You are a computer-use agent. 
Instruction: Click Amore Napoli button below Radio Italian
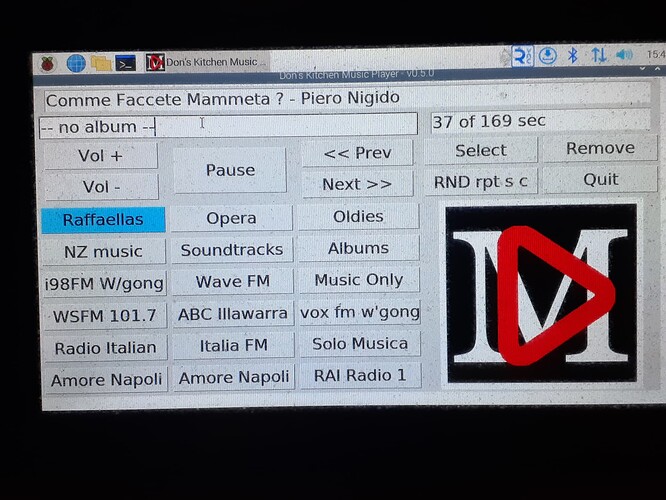(106, 380)
